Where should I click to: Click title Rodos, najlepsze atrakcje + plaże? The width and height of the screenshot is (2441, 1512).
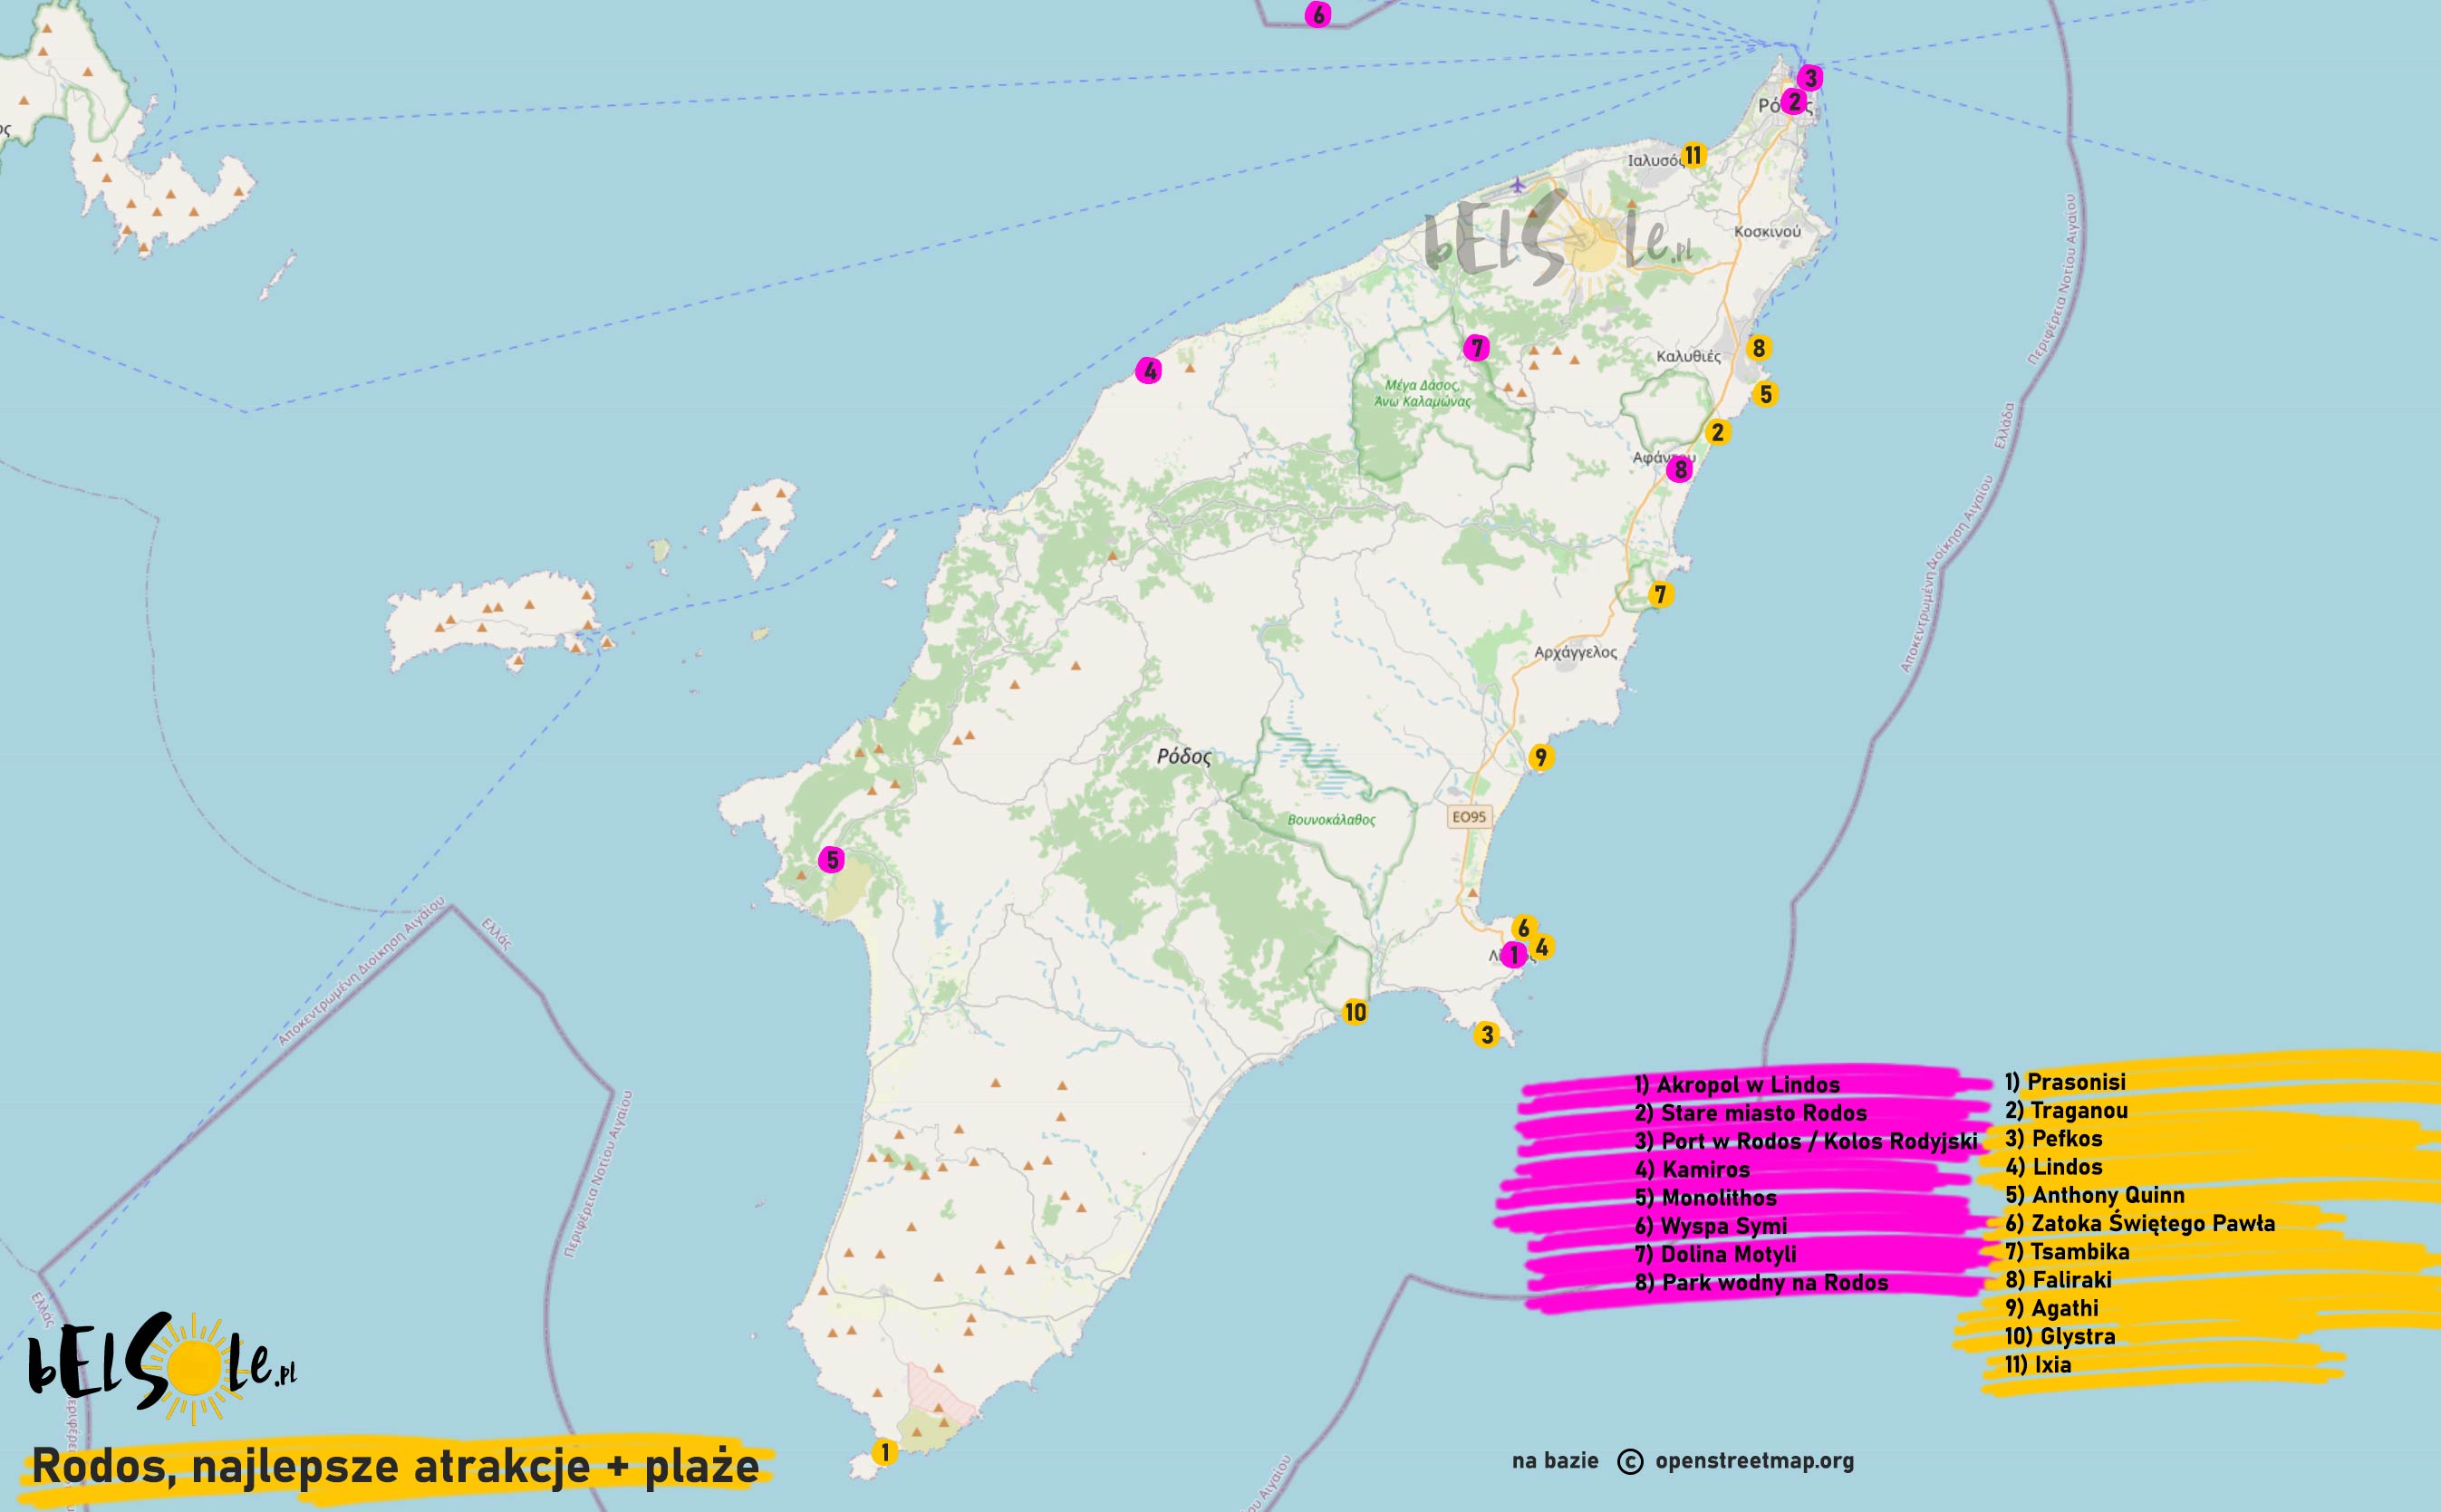[396, 1467]
